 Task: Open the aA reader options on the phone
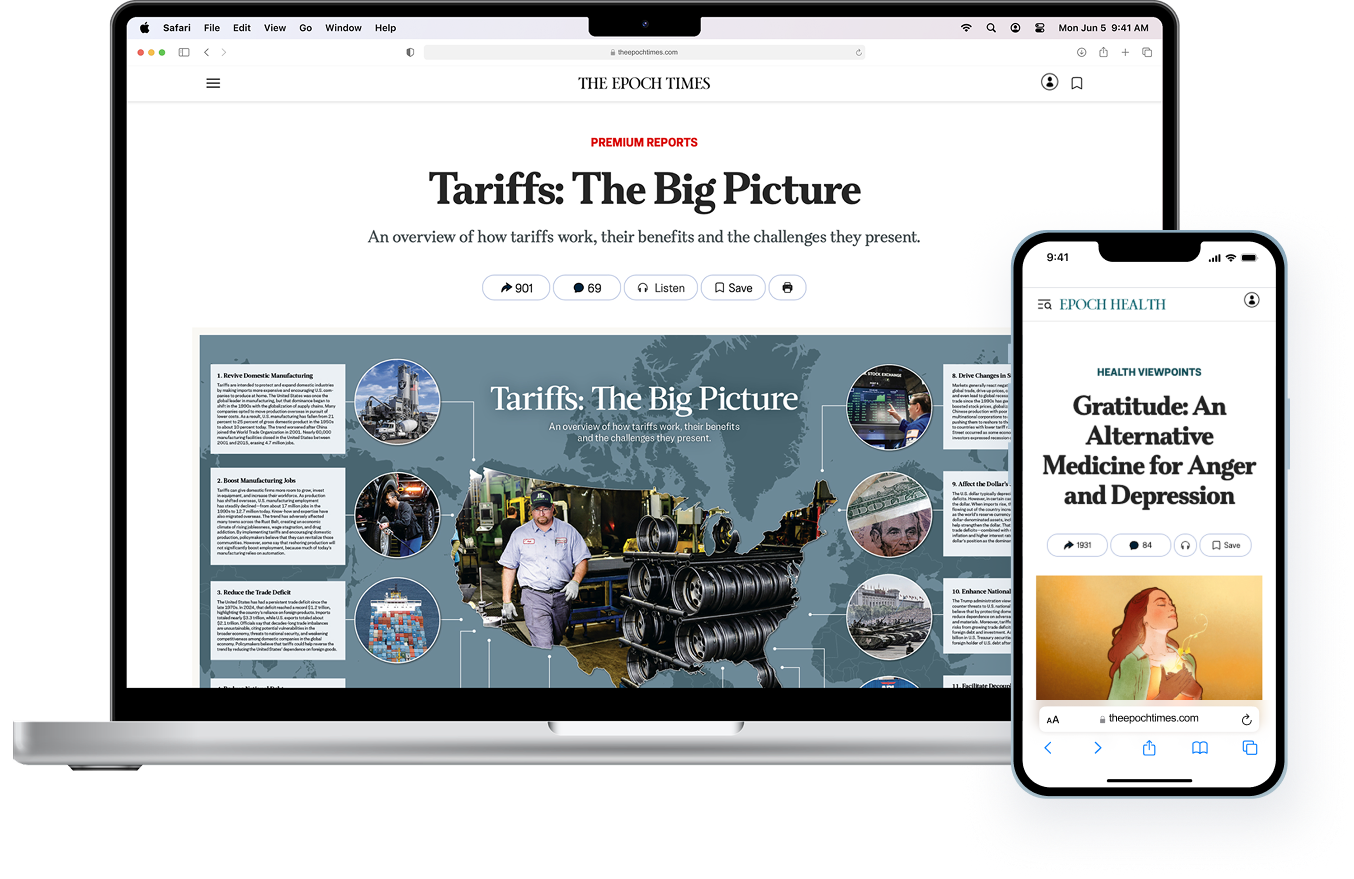[x=1053, y=719]
